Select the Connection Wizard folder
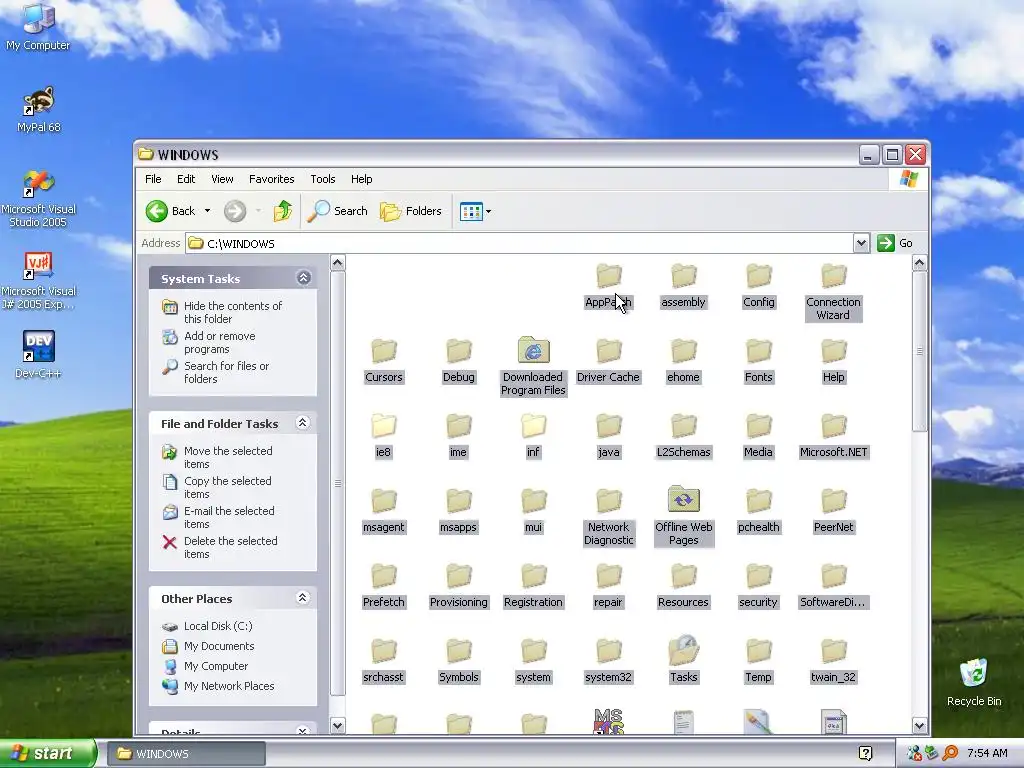The width and height of the screenshot is (1024, 768). [833, 292]
